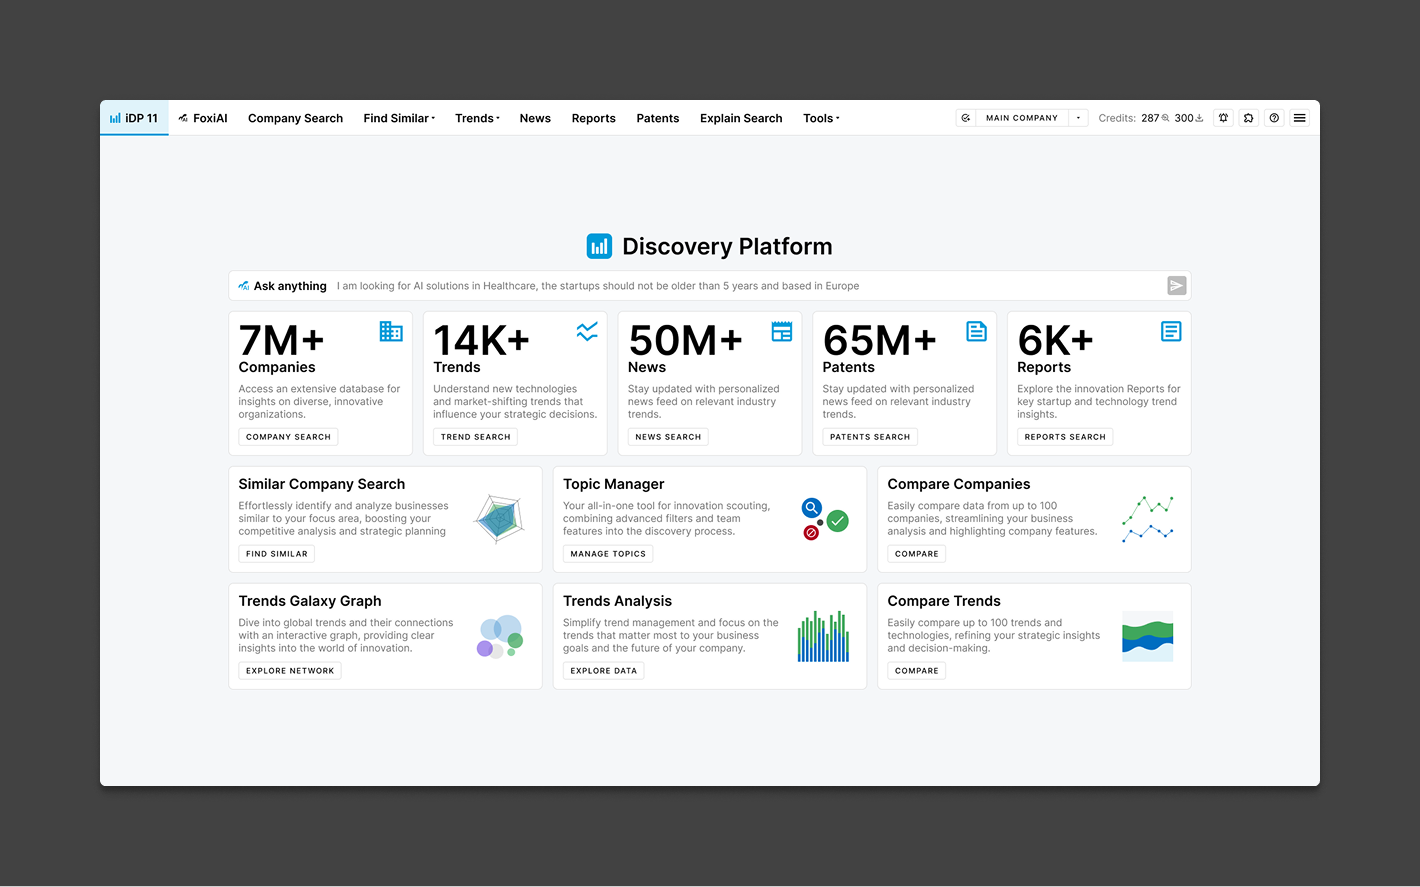
Task: Click FIND SIMILAR under Similar Company Search
Action: (x=276, y=553)
